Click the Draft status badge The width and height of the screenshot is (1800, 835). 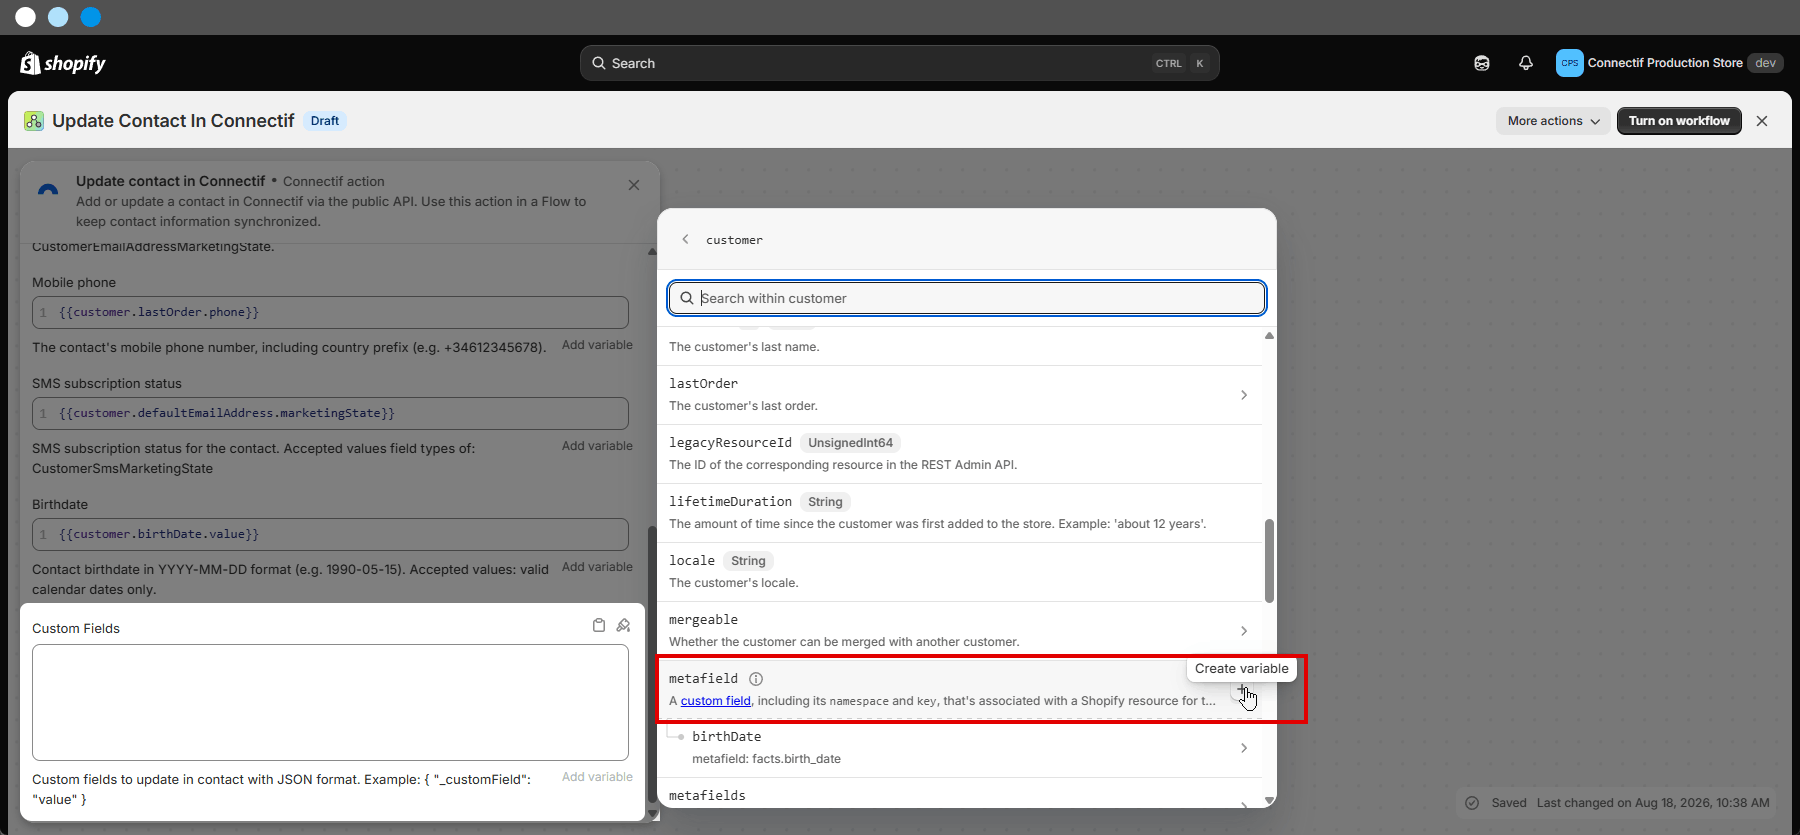tap(324, 121)
